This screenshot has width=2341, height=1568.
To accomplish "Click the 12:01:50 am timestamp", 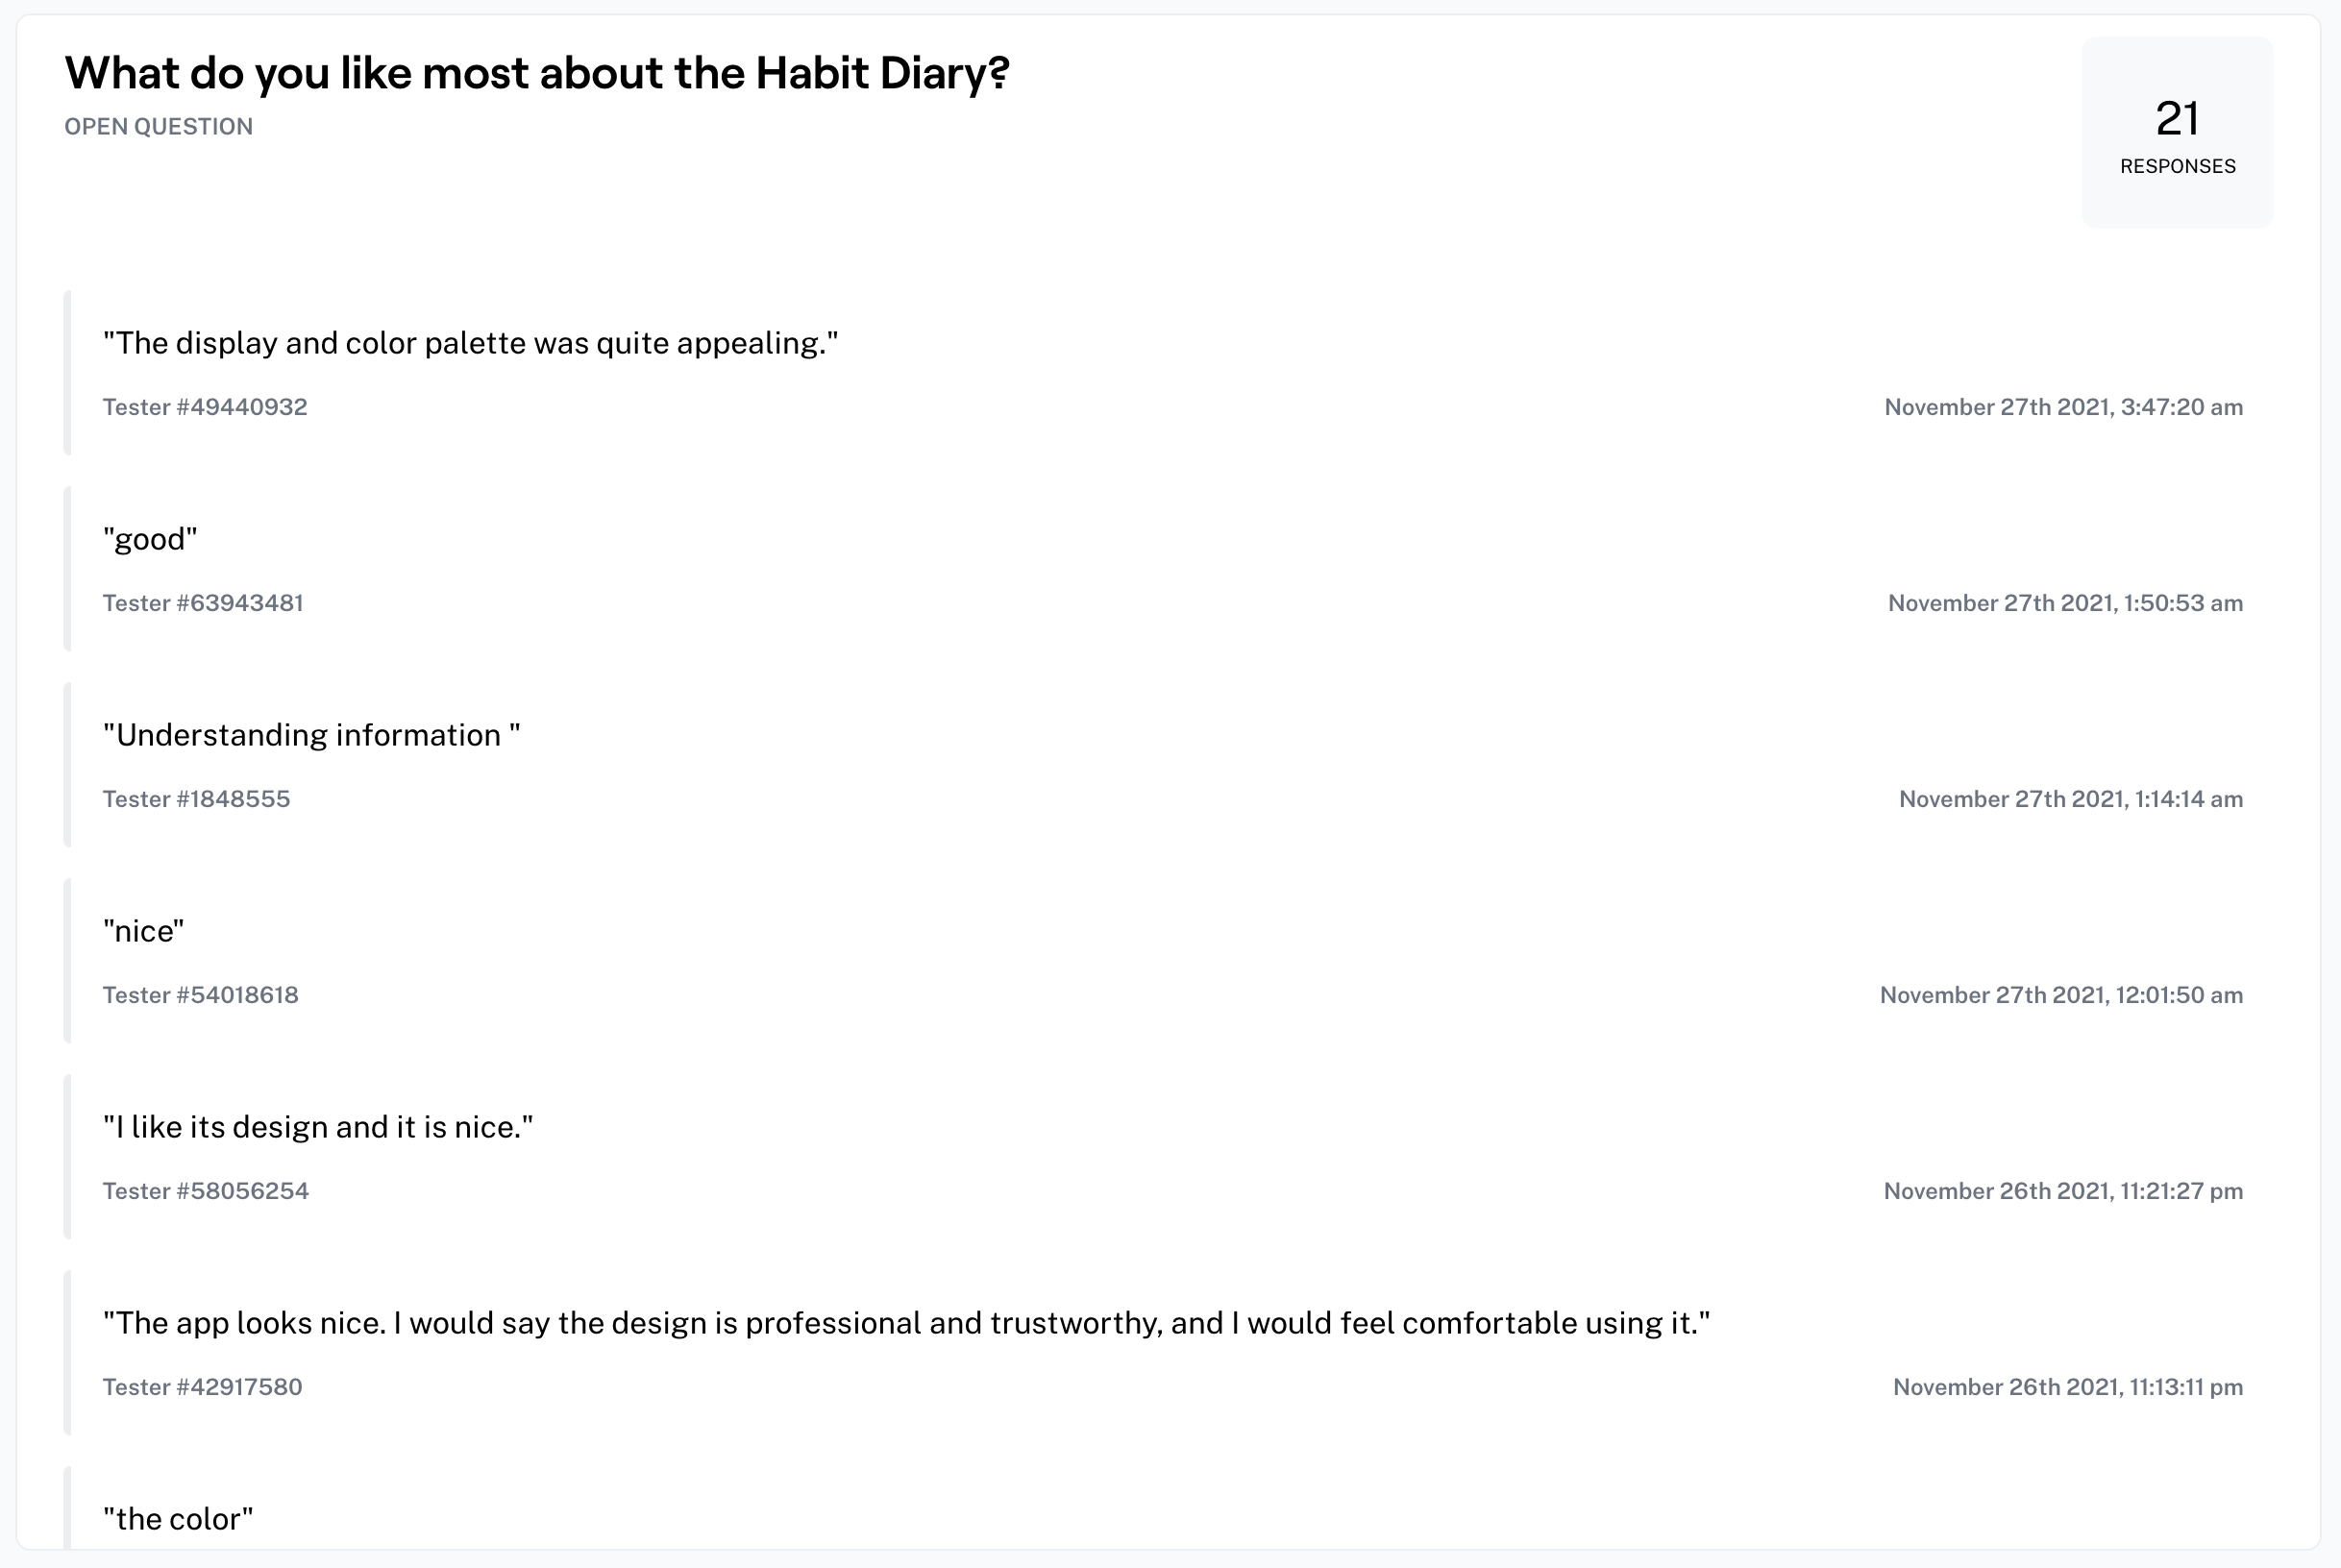I will 2060,995.
